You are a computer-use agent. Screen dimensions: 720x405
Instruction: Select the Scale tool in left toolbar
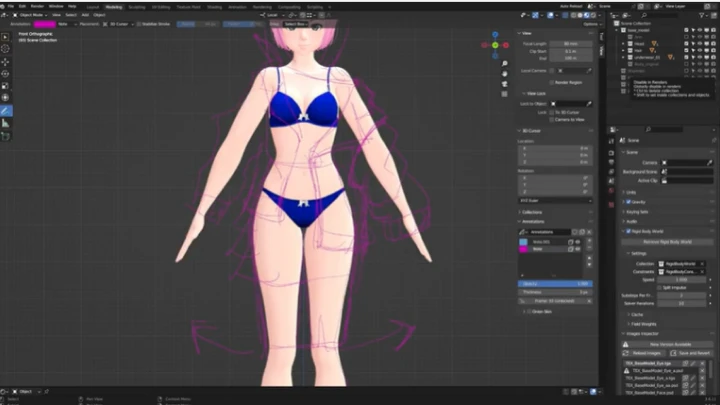coord(6,86)
